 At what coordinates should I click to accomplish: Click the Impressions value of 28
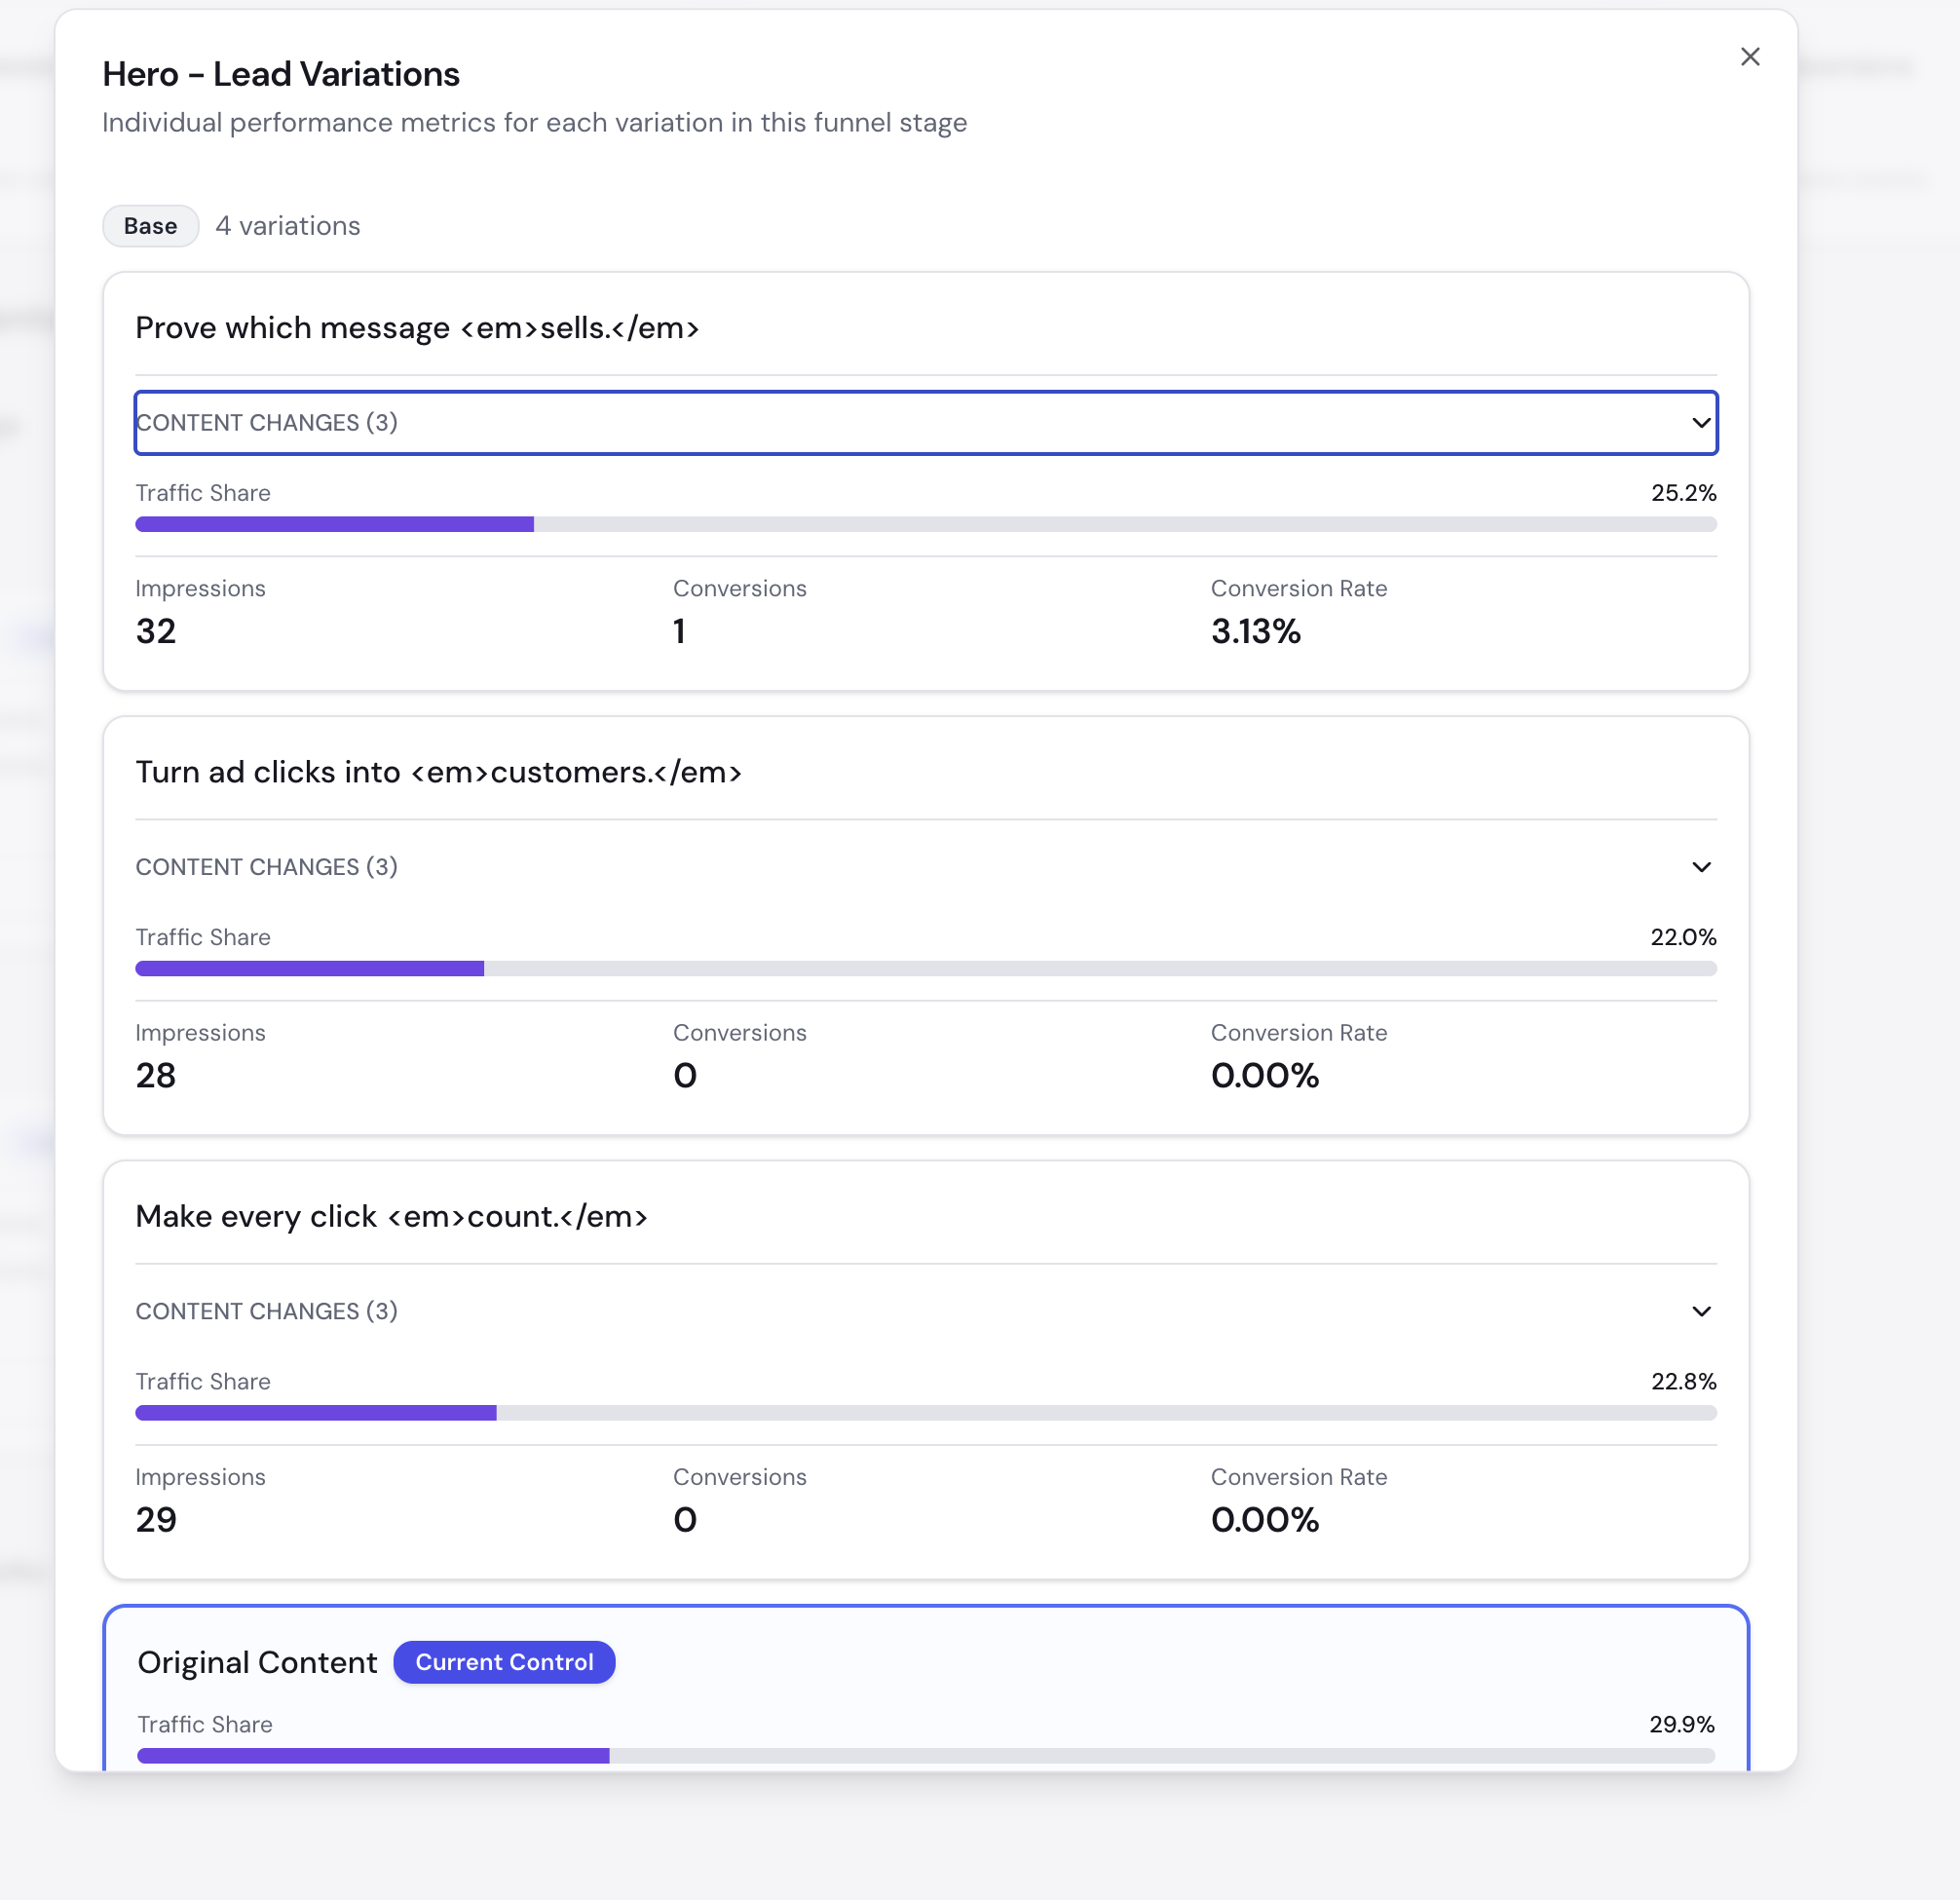click(x=155, y=1076)
